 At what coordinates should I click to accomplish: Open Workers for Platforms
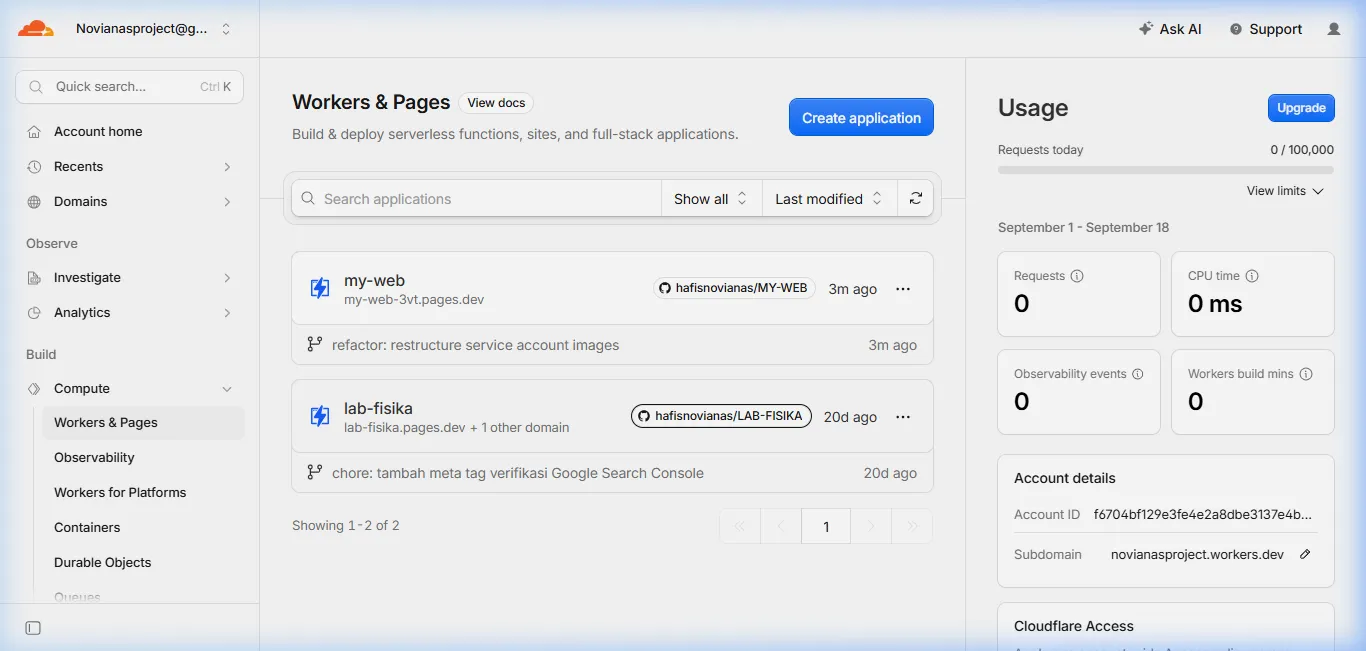pos(120,492)
